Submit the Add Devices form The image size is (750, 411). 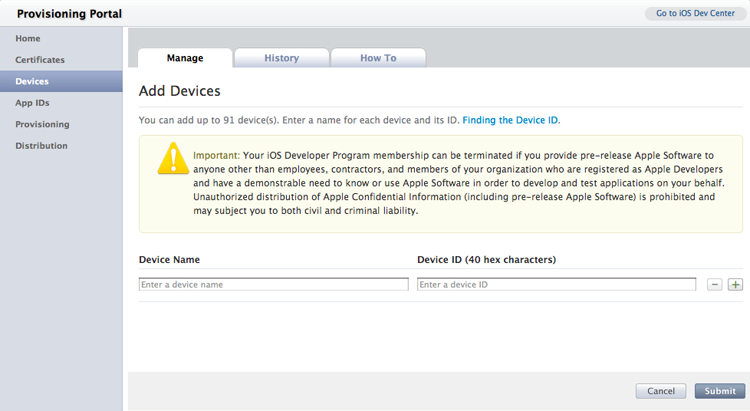[x=720, y=391]
